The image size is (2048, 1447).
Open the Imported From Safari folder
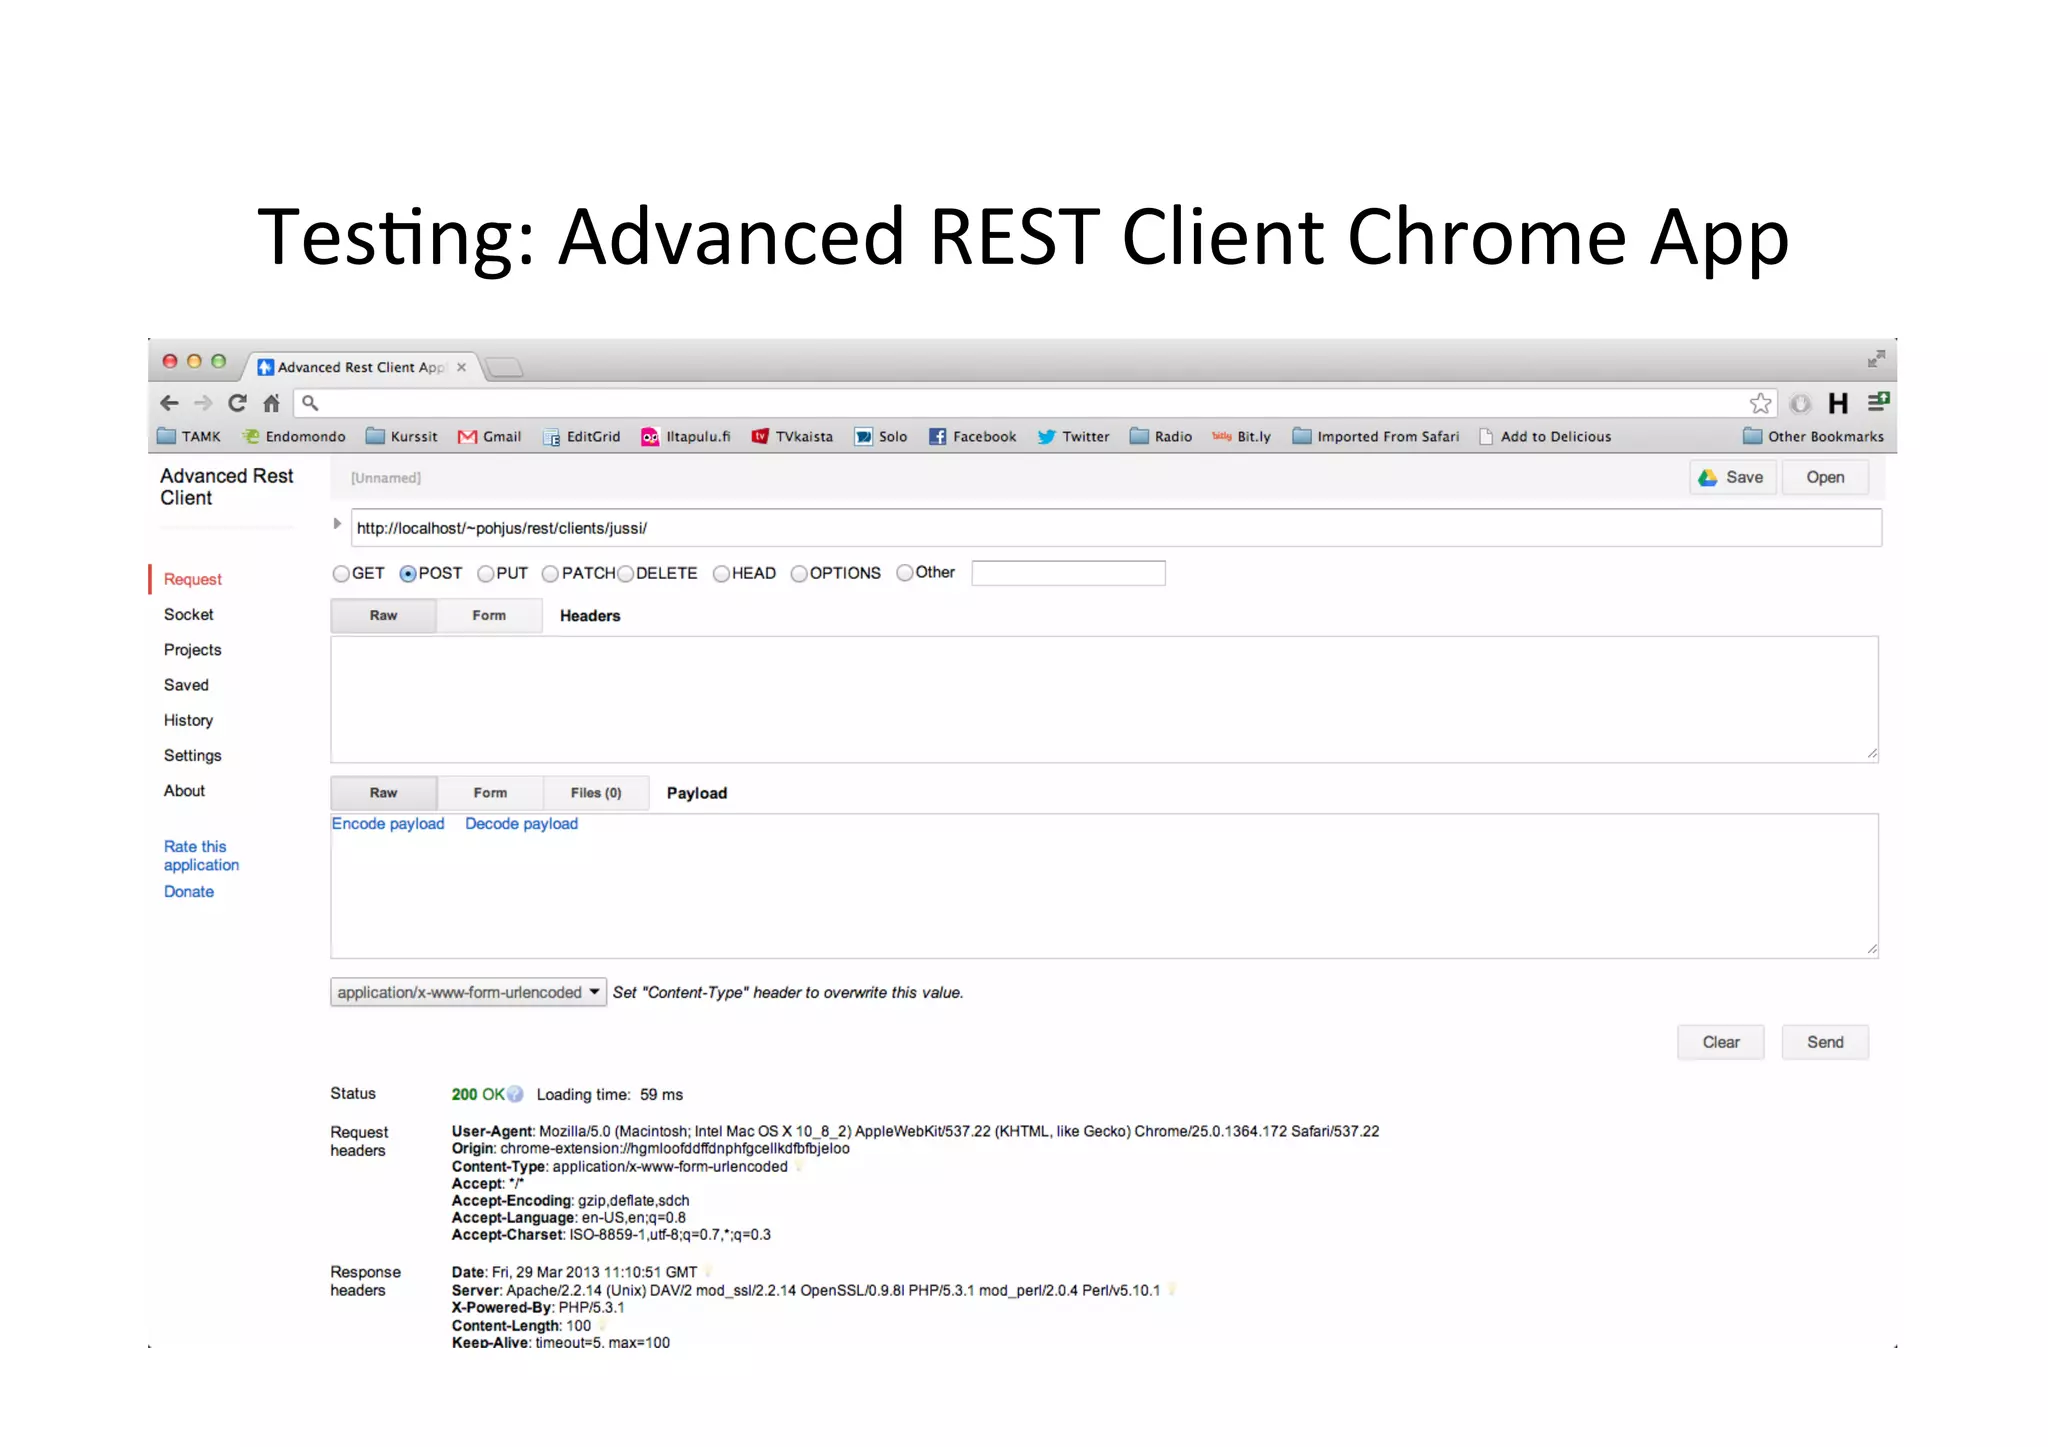pos(1376,436)
